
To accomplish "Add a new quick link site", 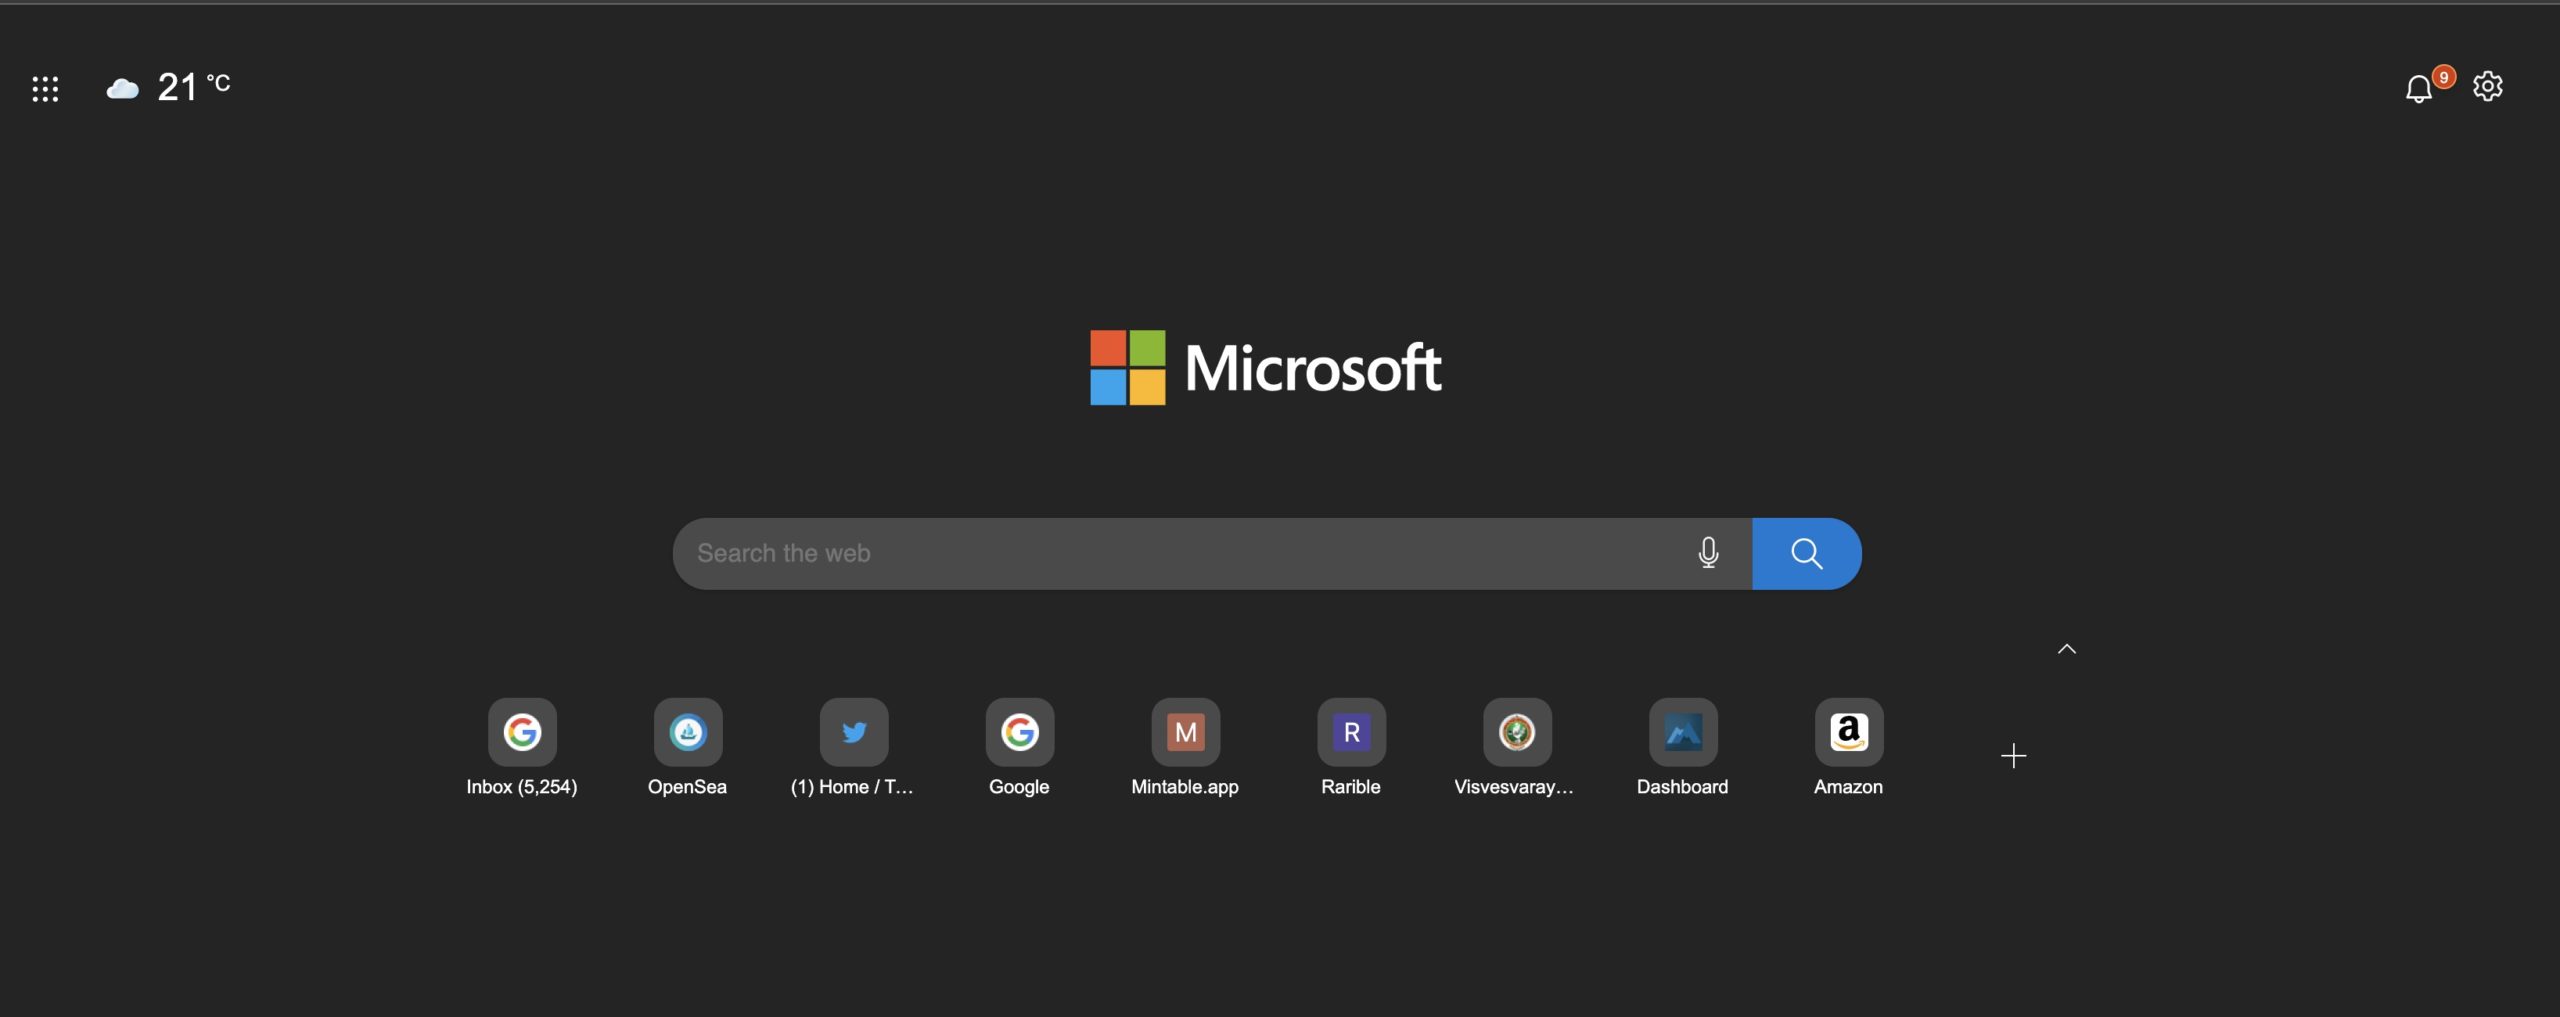I will point(2013,755).
